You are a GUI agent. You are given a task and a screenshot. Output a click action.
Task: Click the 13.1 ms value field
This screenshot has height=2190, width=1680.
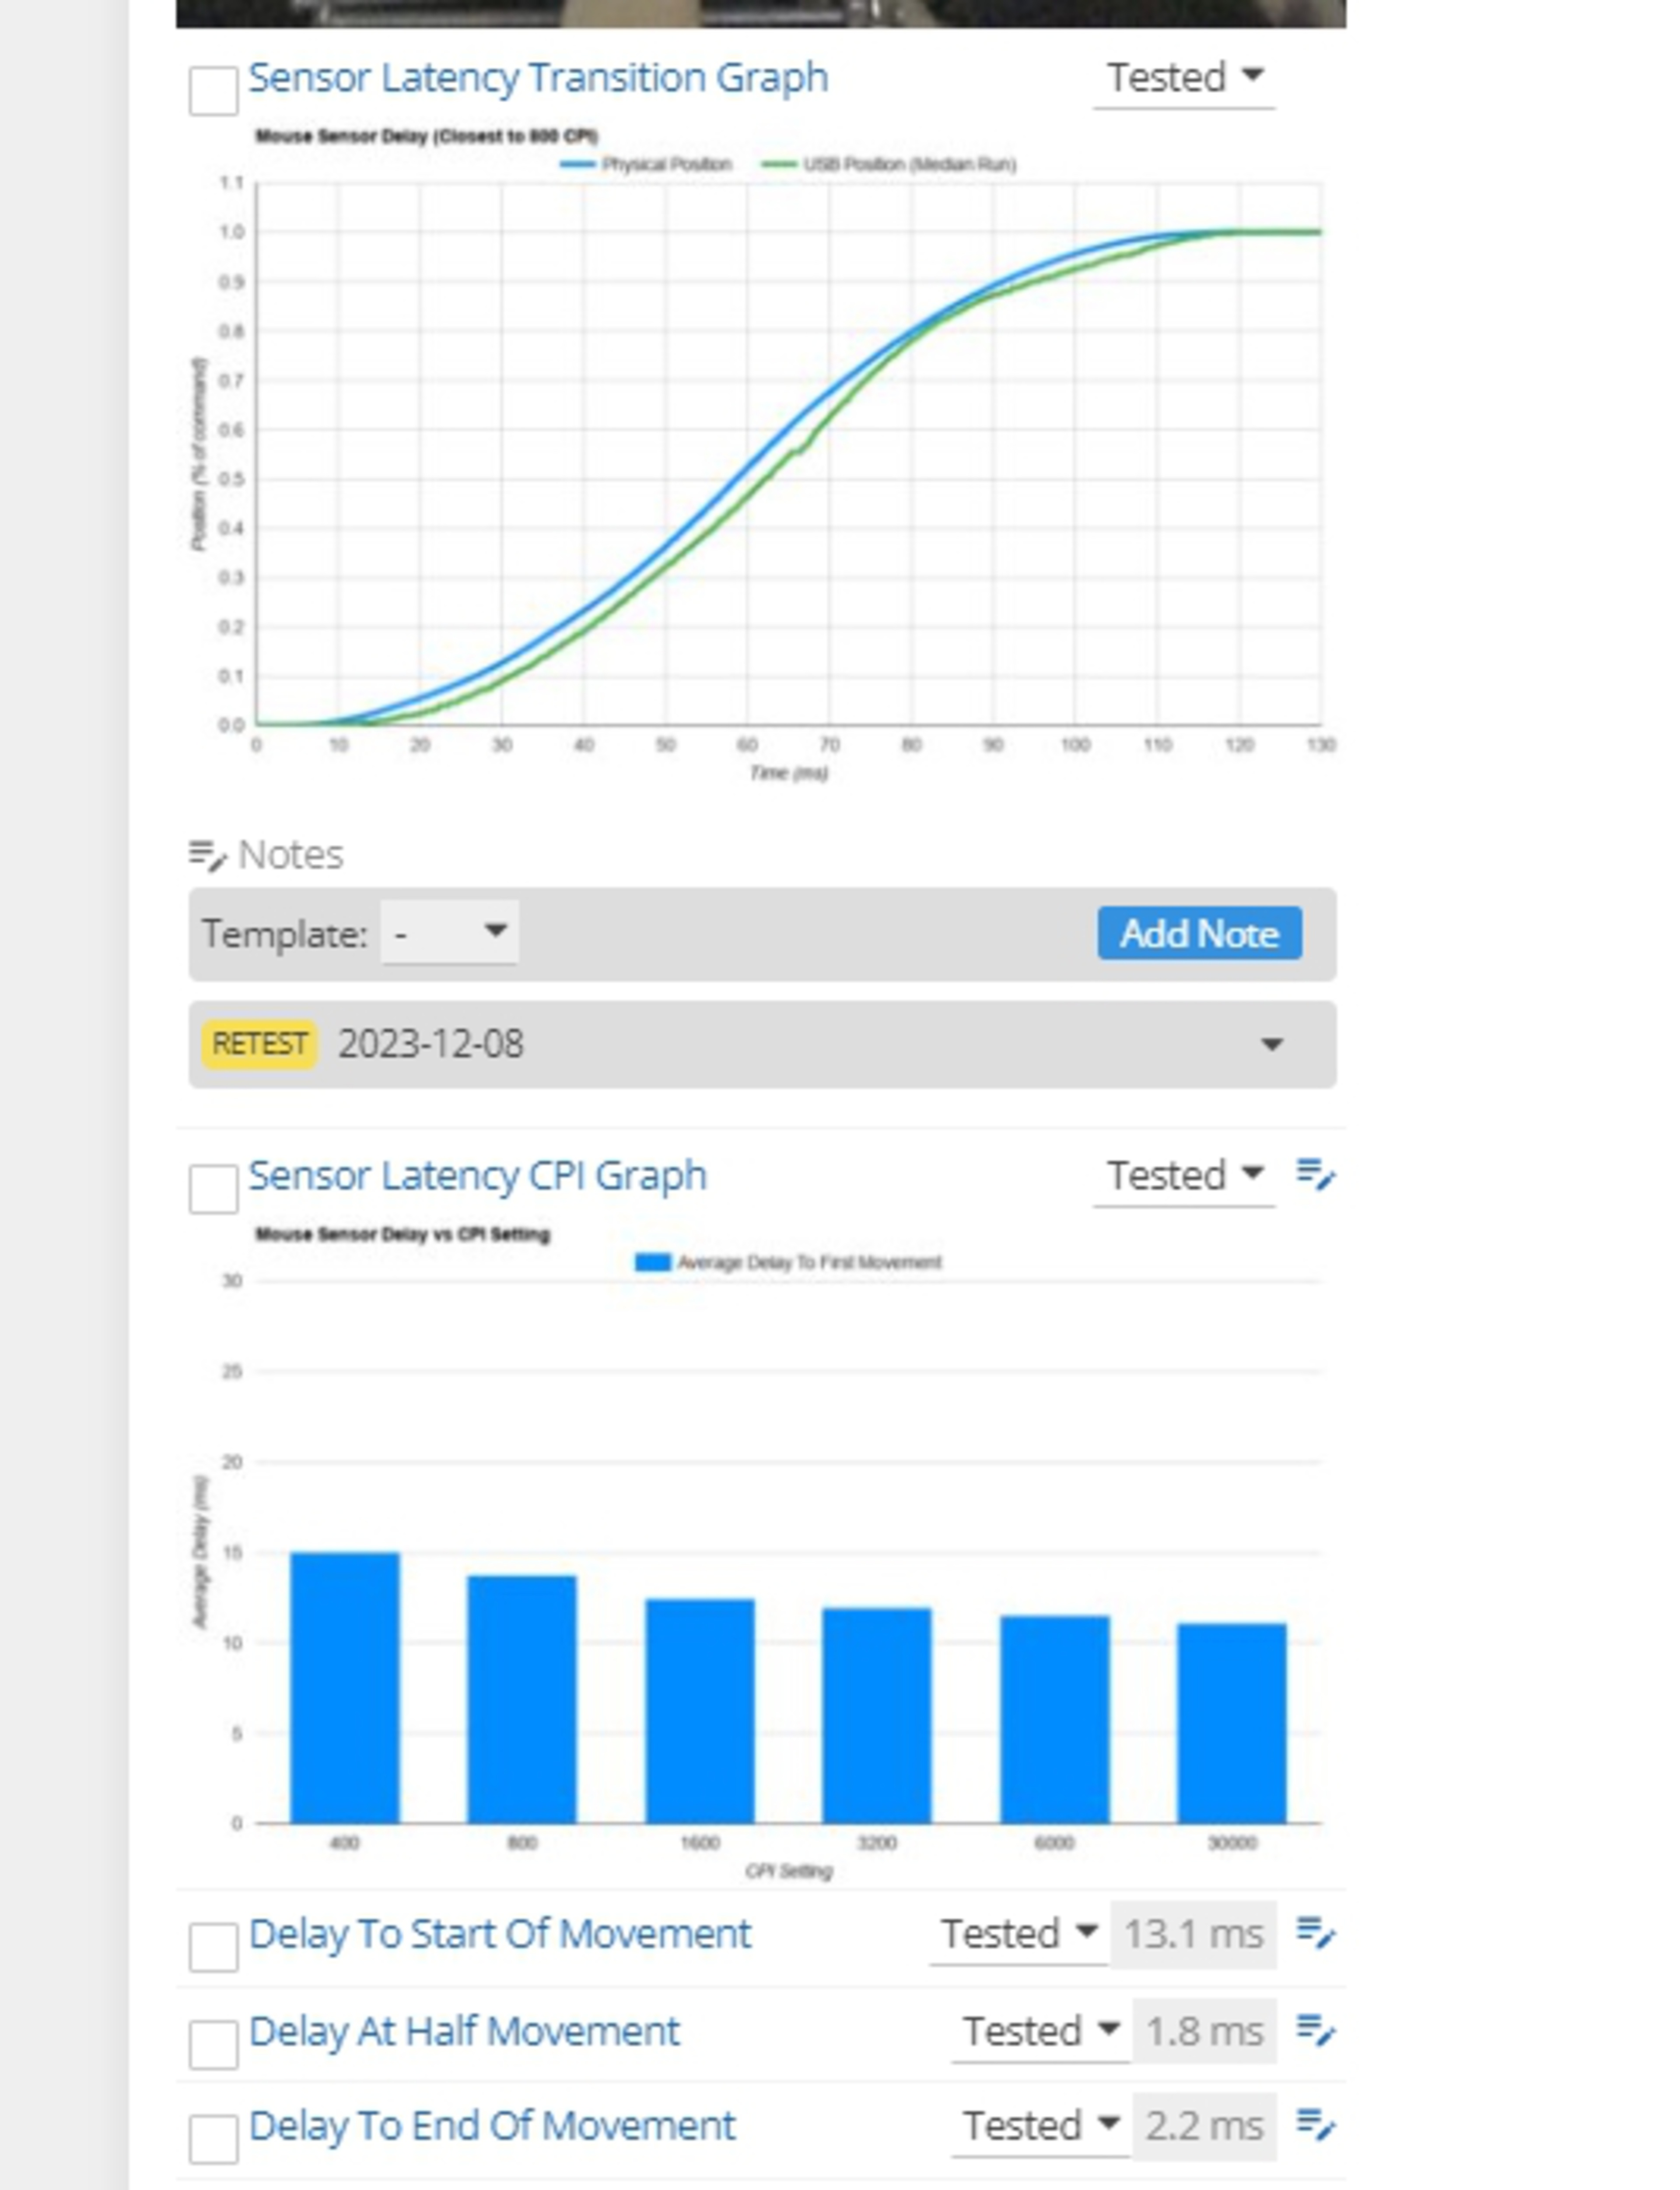pyautogui.click(x=1193, y=1934)
